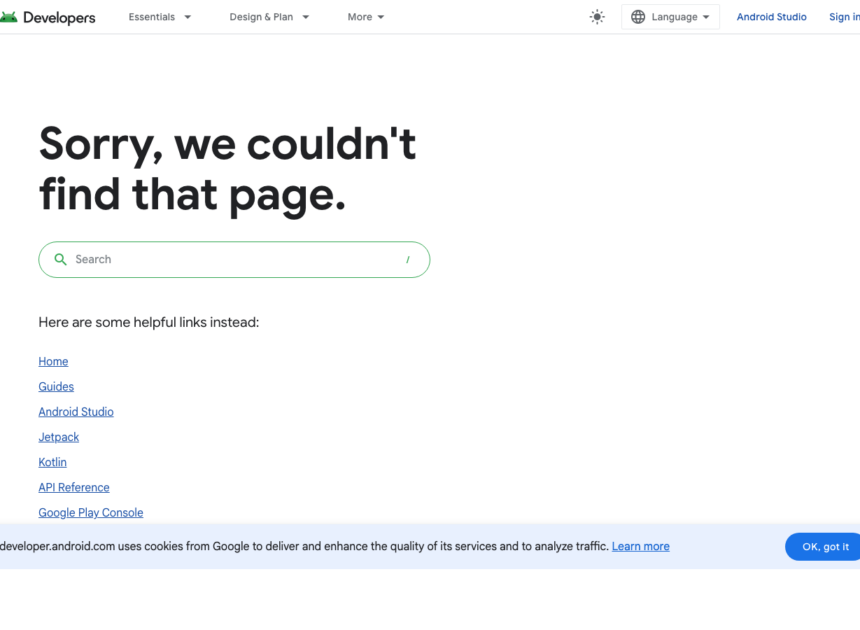Image resolution: width=860 pixels, height=630 pixels.
Task: Go to Android Studio in header
Action: point(771,17)
